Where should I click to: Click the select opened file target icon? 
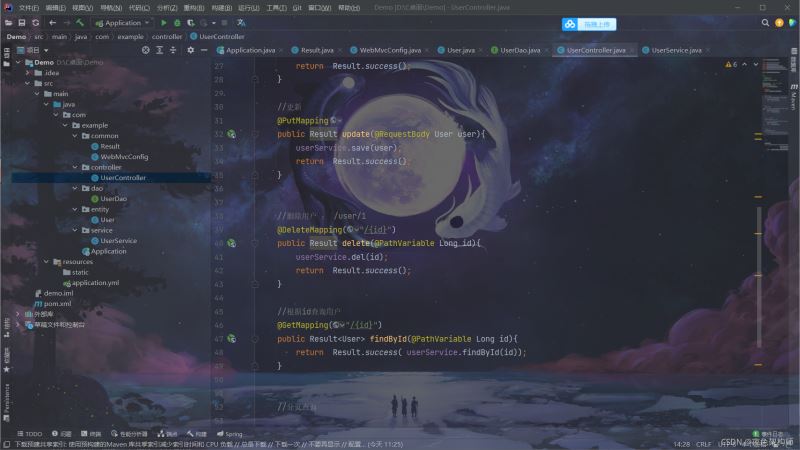146,50
